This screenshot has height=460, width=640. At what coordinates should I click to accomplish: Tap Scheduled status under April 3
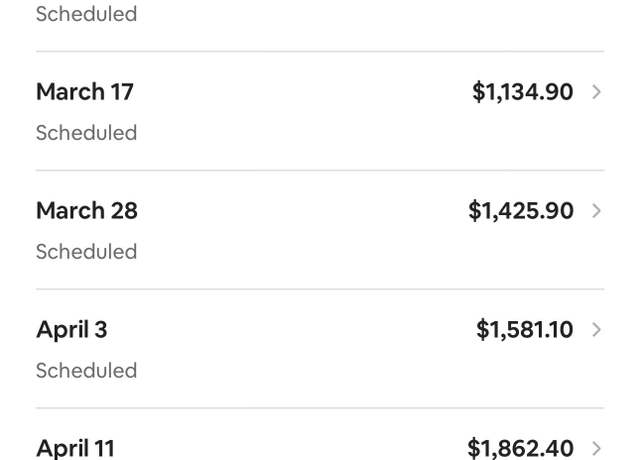coord(86,370)
